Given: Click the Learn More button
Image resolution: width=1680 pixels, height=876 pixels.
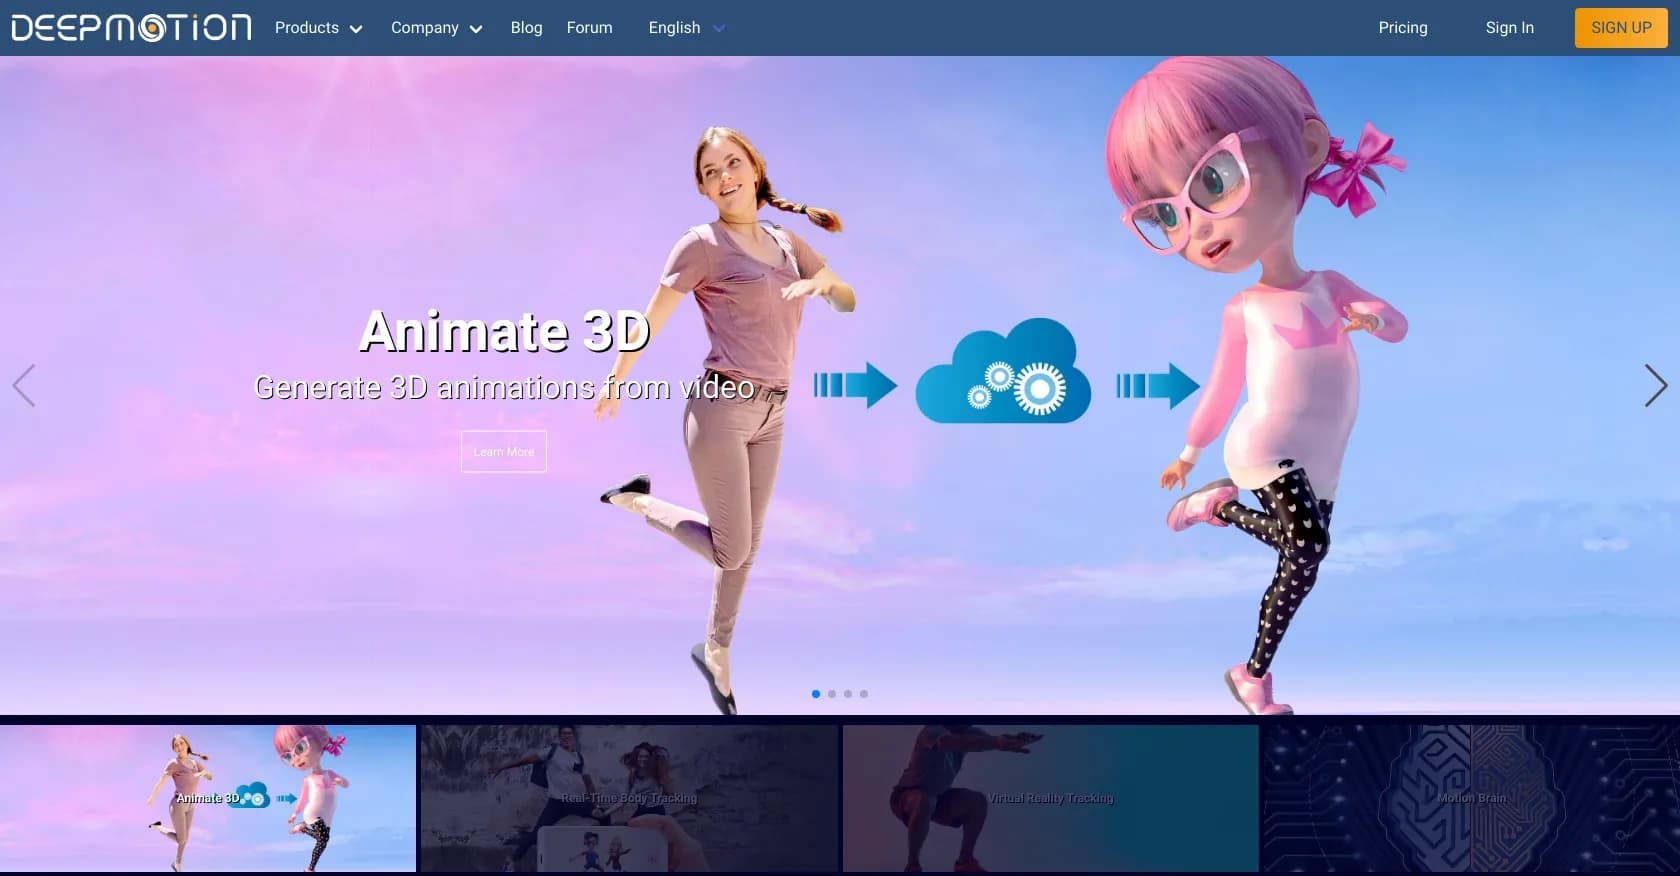Looking at the screenshot, I should (504, 452).
